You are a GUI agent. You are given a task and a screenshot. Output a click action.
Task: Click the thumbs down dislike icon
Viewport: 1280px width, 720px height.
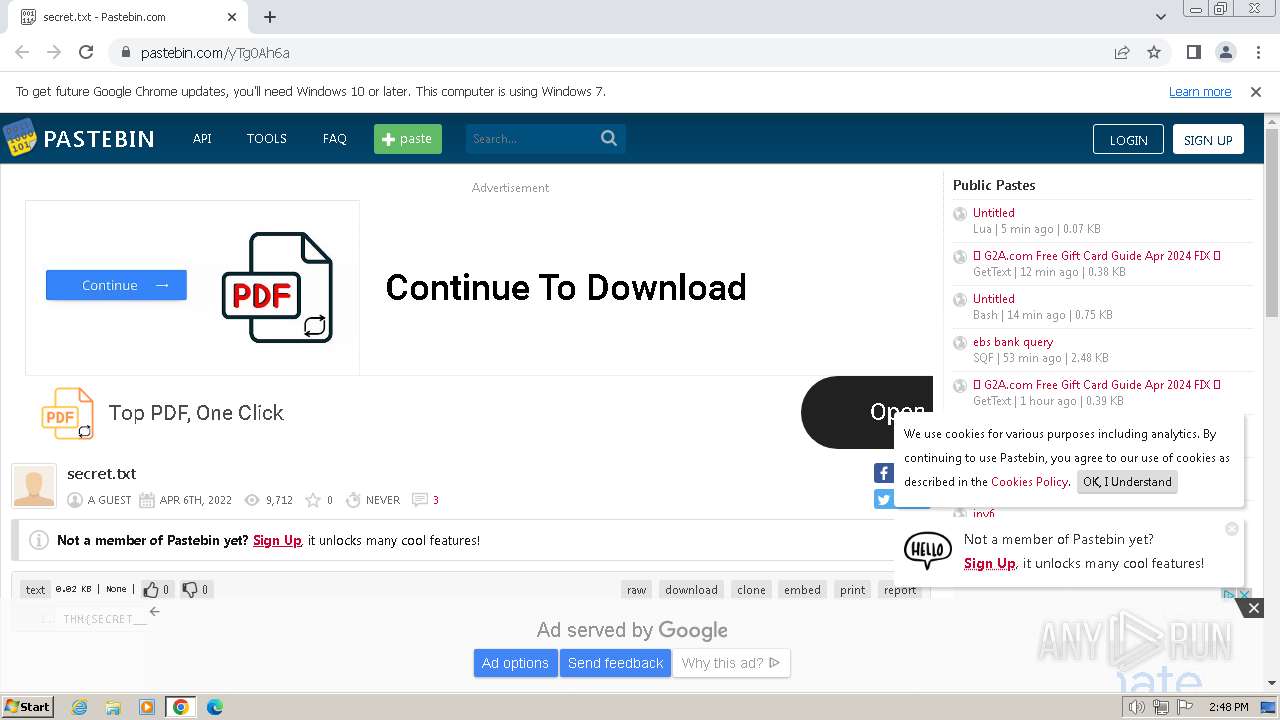click(190, 589)
